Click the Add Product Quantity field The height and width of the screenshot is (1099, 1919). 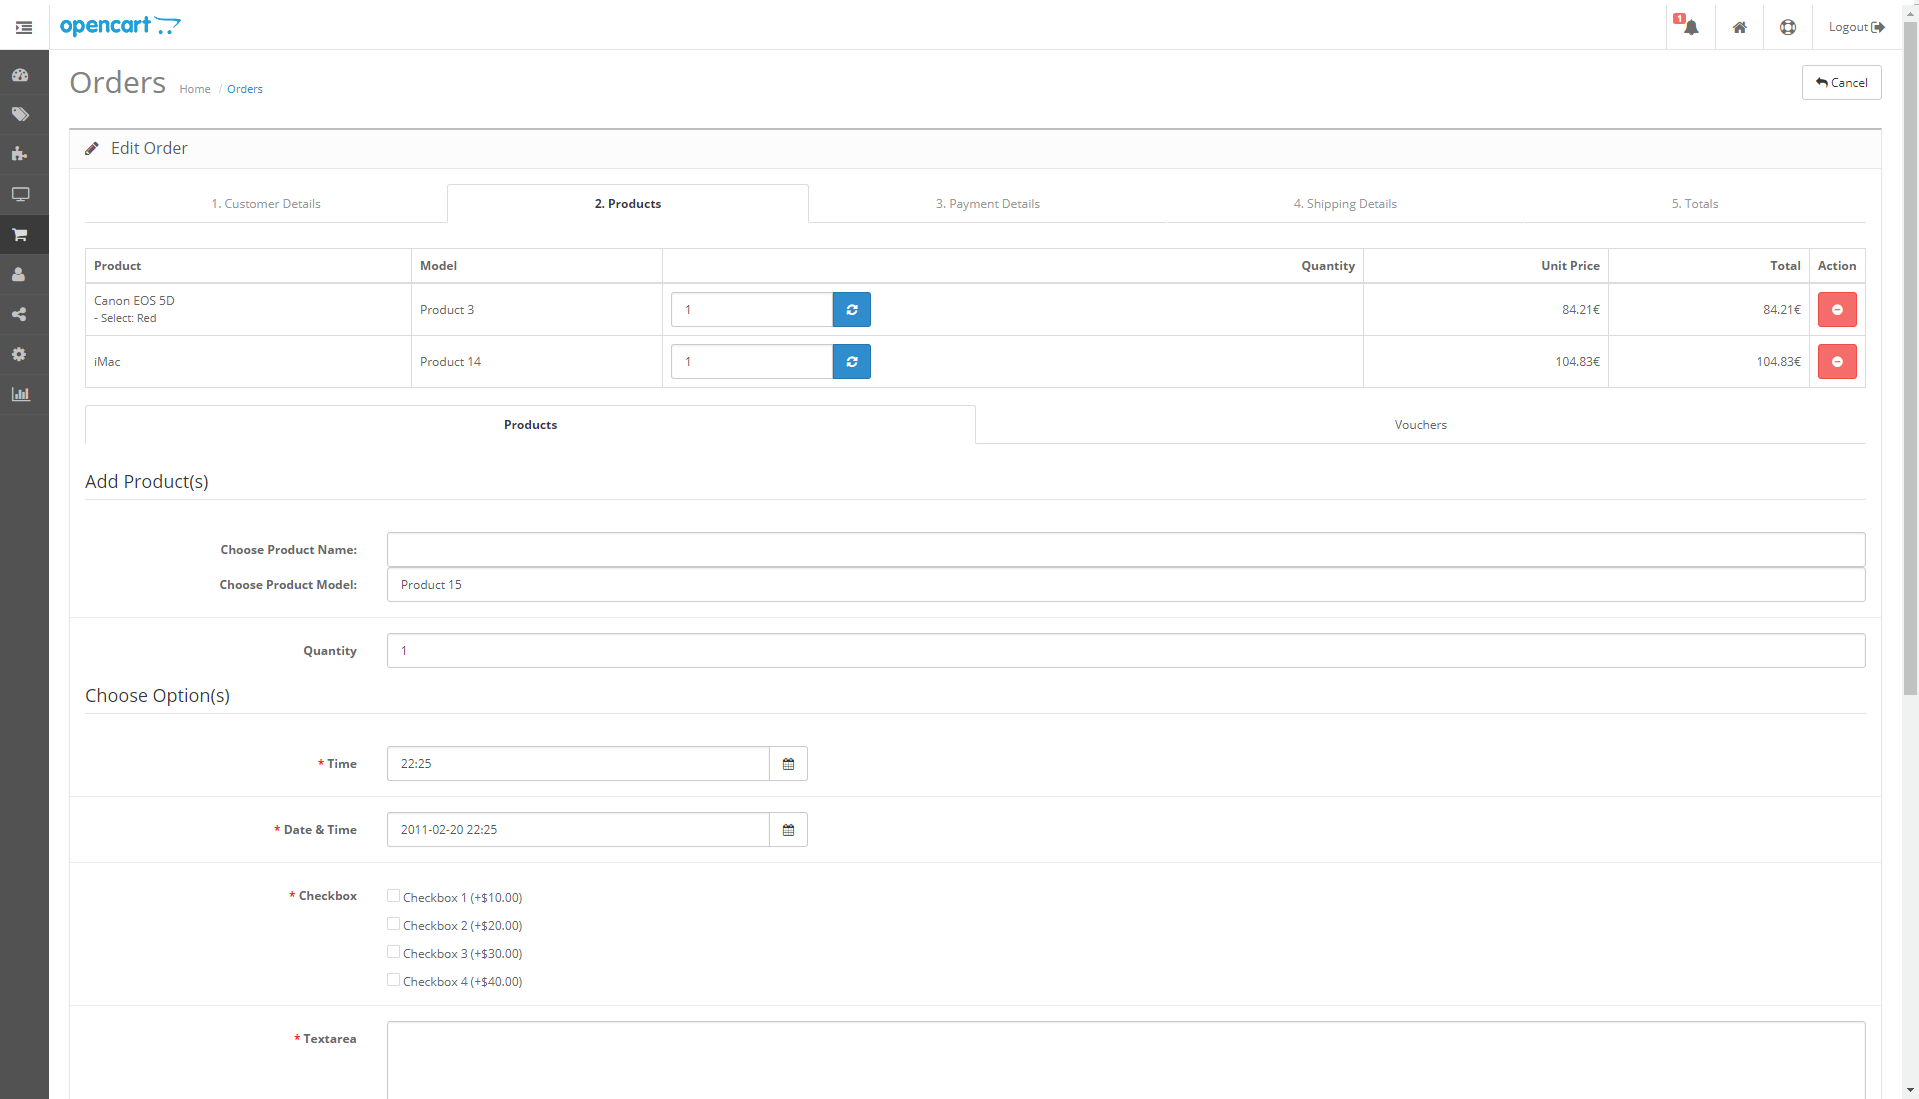coord(1126,651)
